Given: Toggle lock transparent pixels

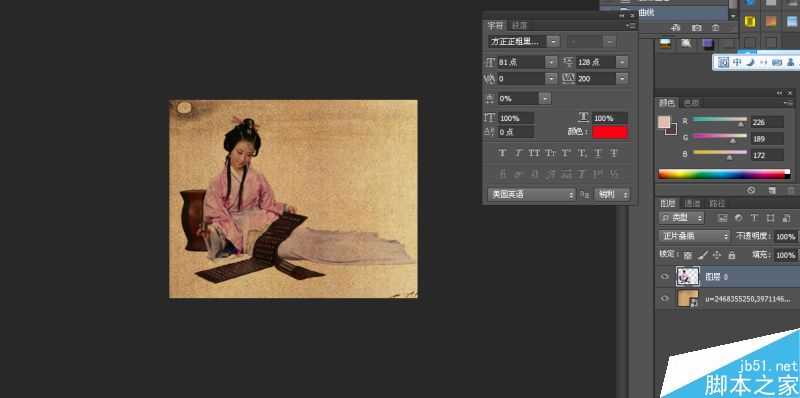Looking at the screenshot, I should point(688,255).
